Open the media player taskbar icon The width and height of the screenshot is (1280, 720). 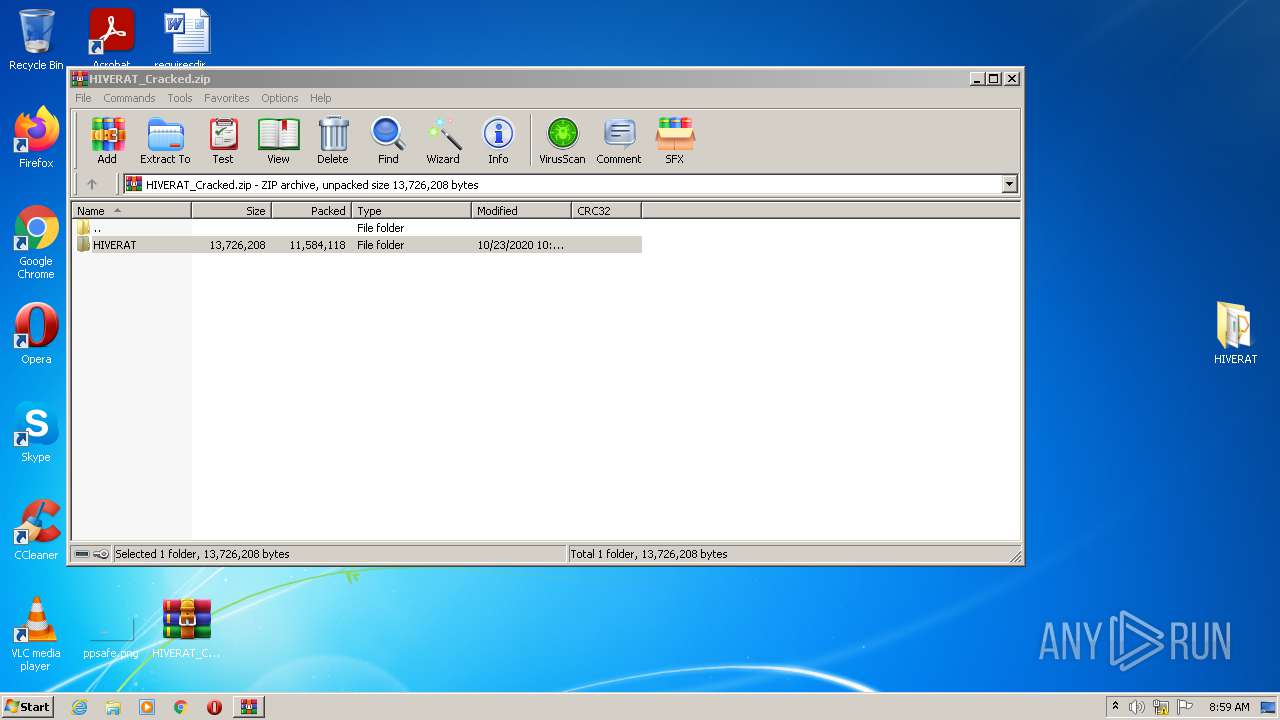pyautogui.click(x=147, y=707)
